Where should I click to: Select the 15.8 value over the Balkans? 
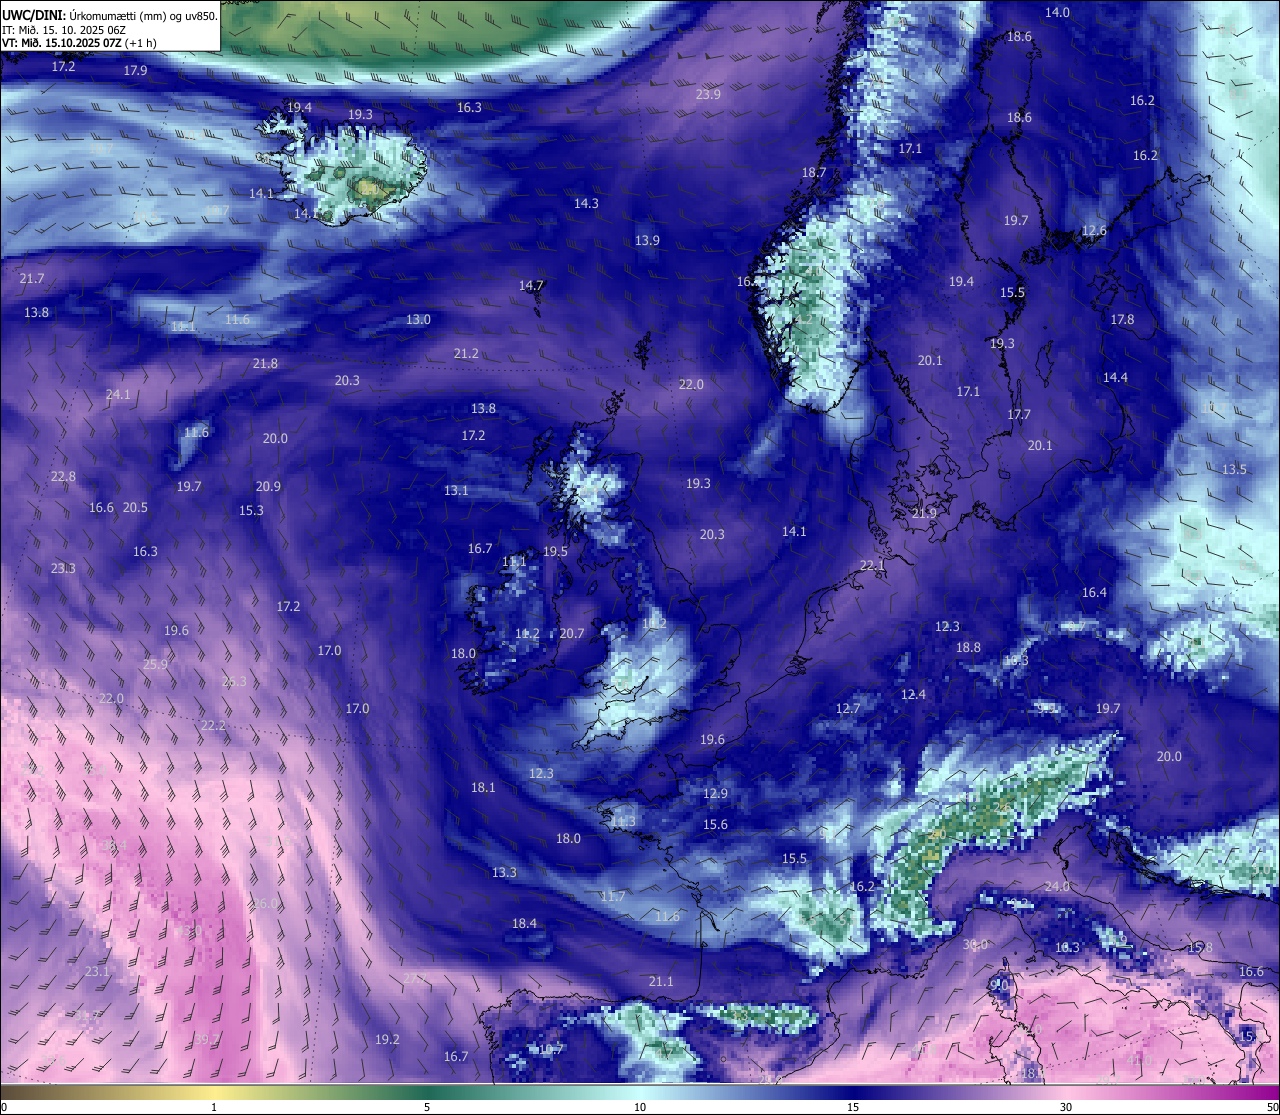click(1200, 947)
